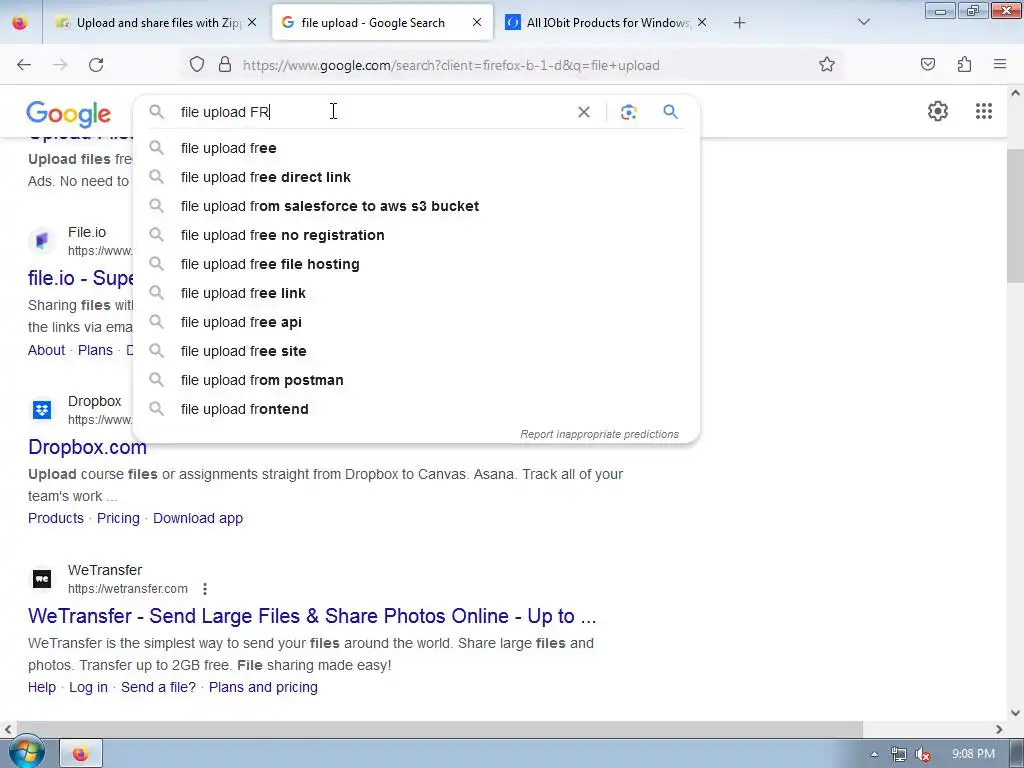
Task: Open WeTransfer Send Large Files result
Action: coord(312,616)
